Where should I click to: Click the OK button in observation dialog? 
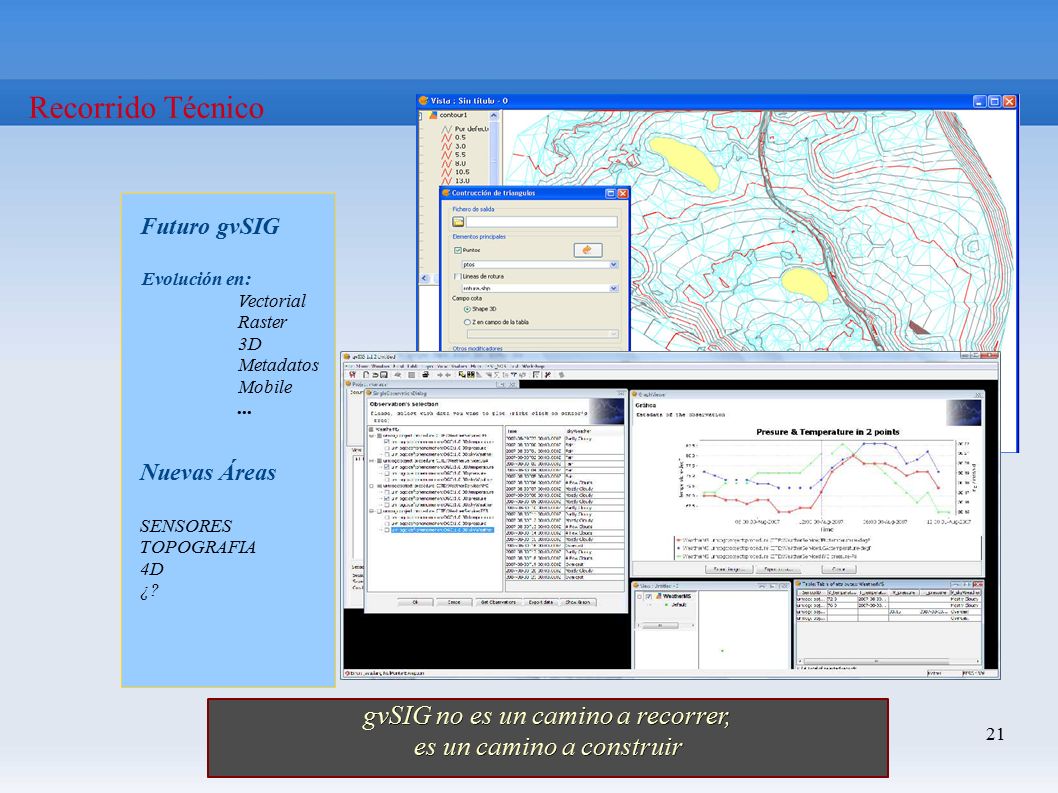click(415, 602)
